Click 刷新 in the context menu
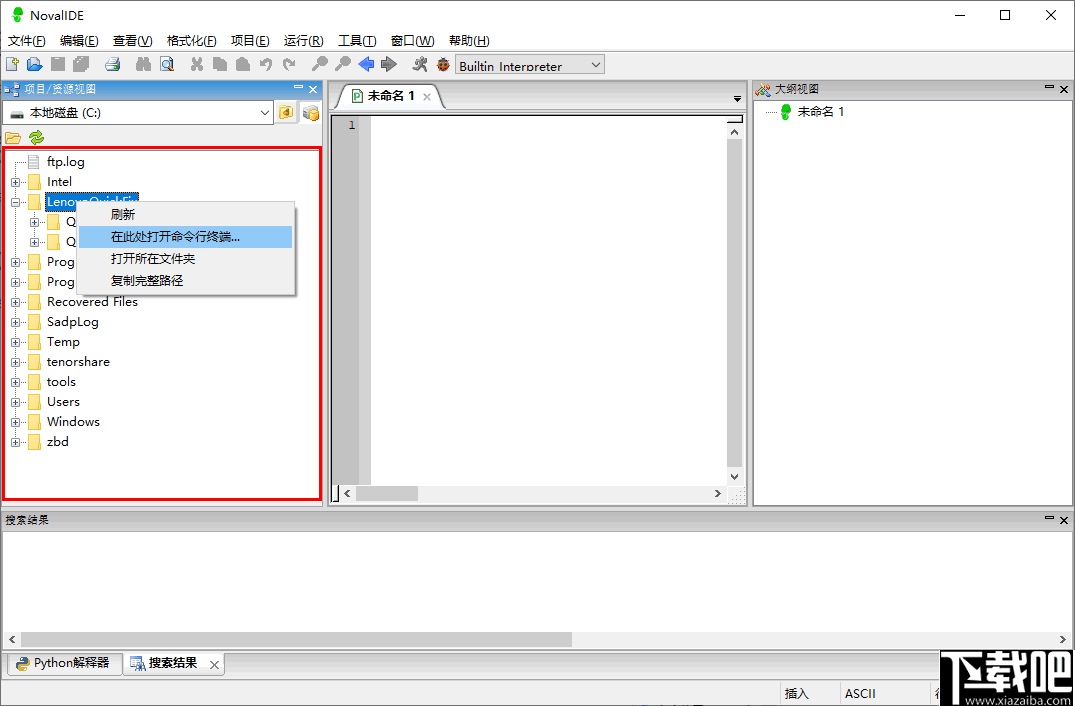 tap(122, 214)
